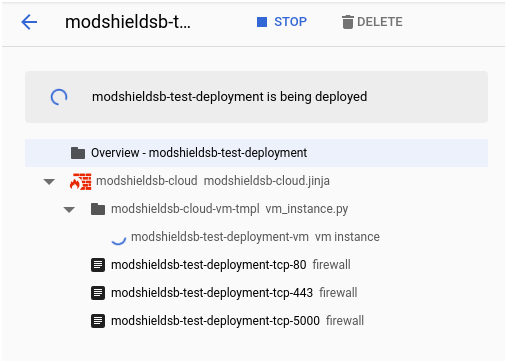Click the red firewall brick icon
Viewport: 507px width, 363px height.
81,181
